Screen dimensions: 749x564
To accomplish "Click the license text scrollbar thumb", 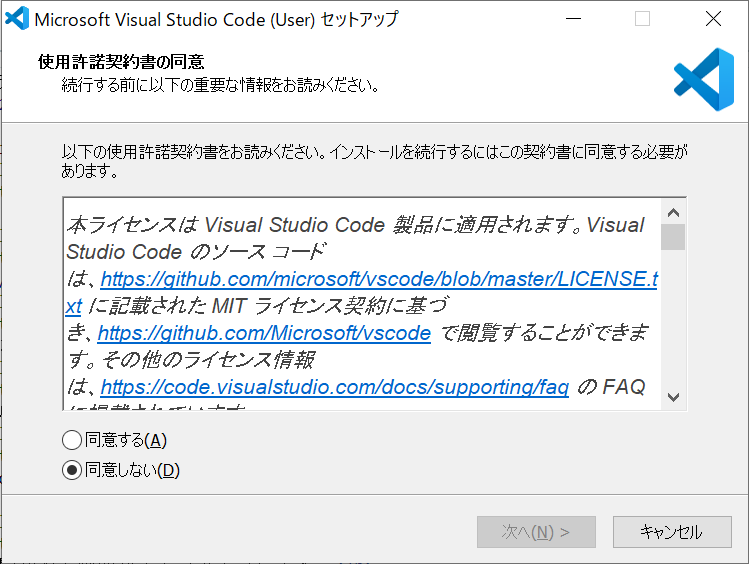I will (x=673, y=237).
